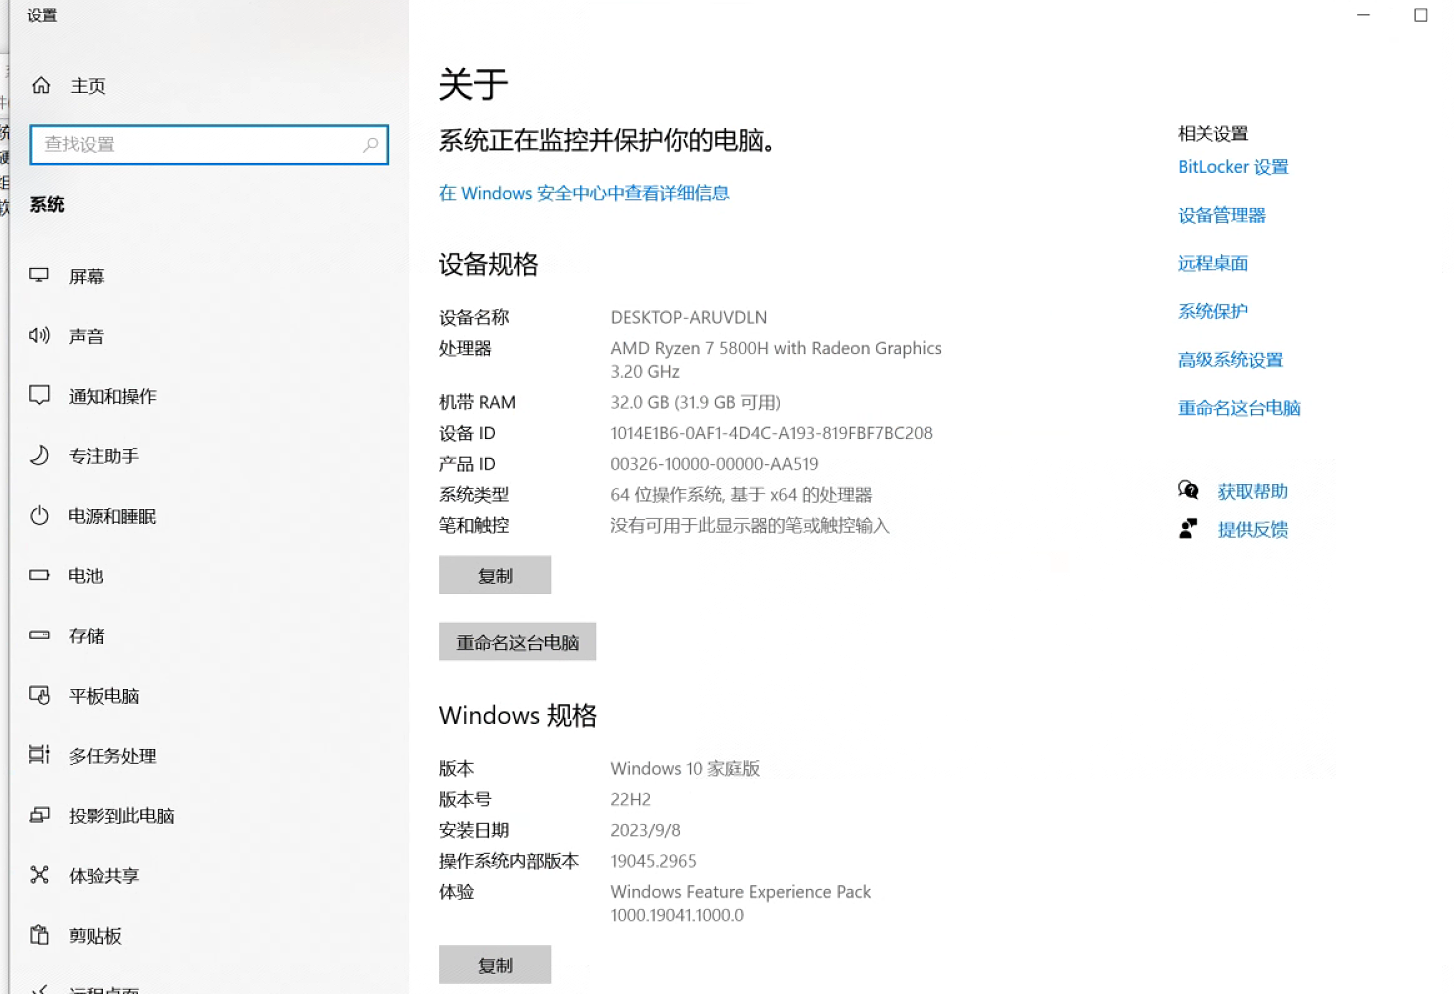
Task: Minimize the Settings window
Action: click(1363, 15)
